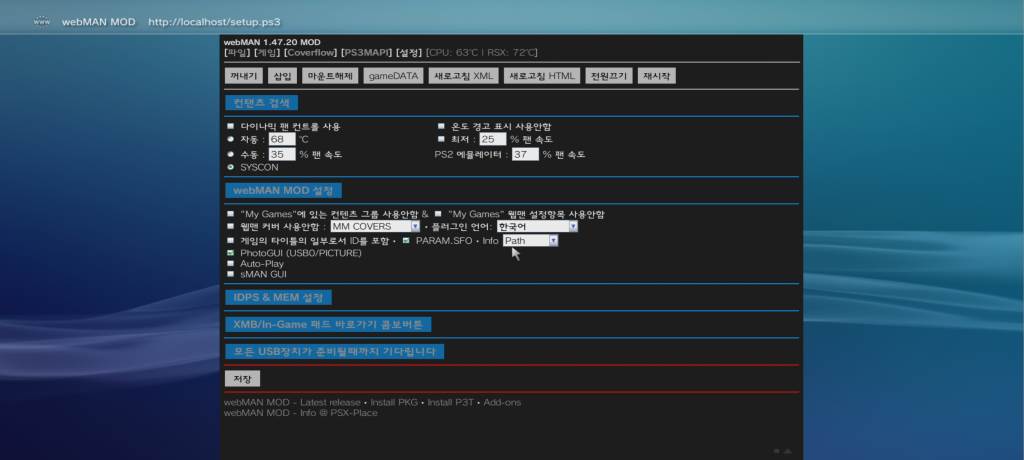This screenshot has width=1024, height=460.
Task: Click the 자동 temperature field showing 68
Action: [281, 139]
